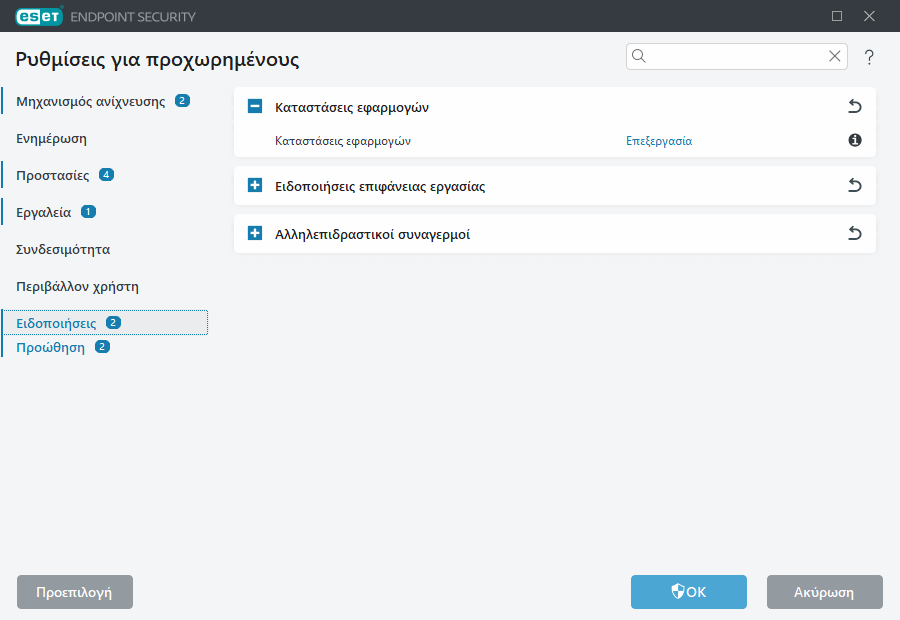Open the Επεξεργασία link
900x620 pixels.
click(659, 141)
